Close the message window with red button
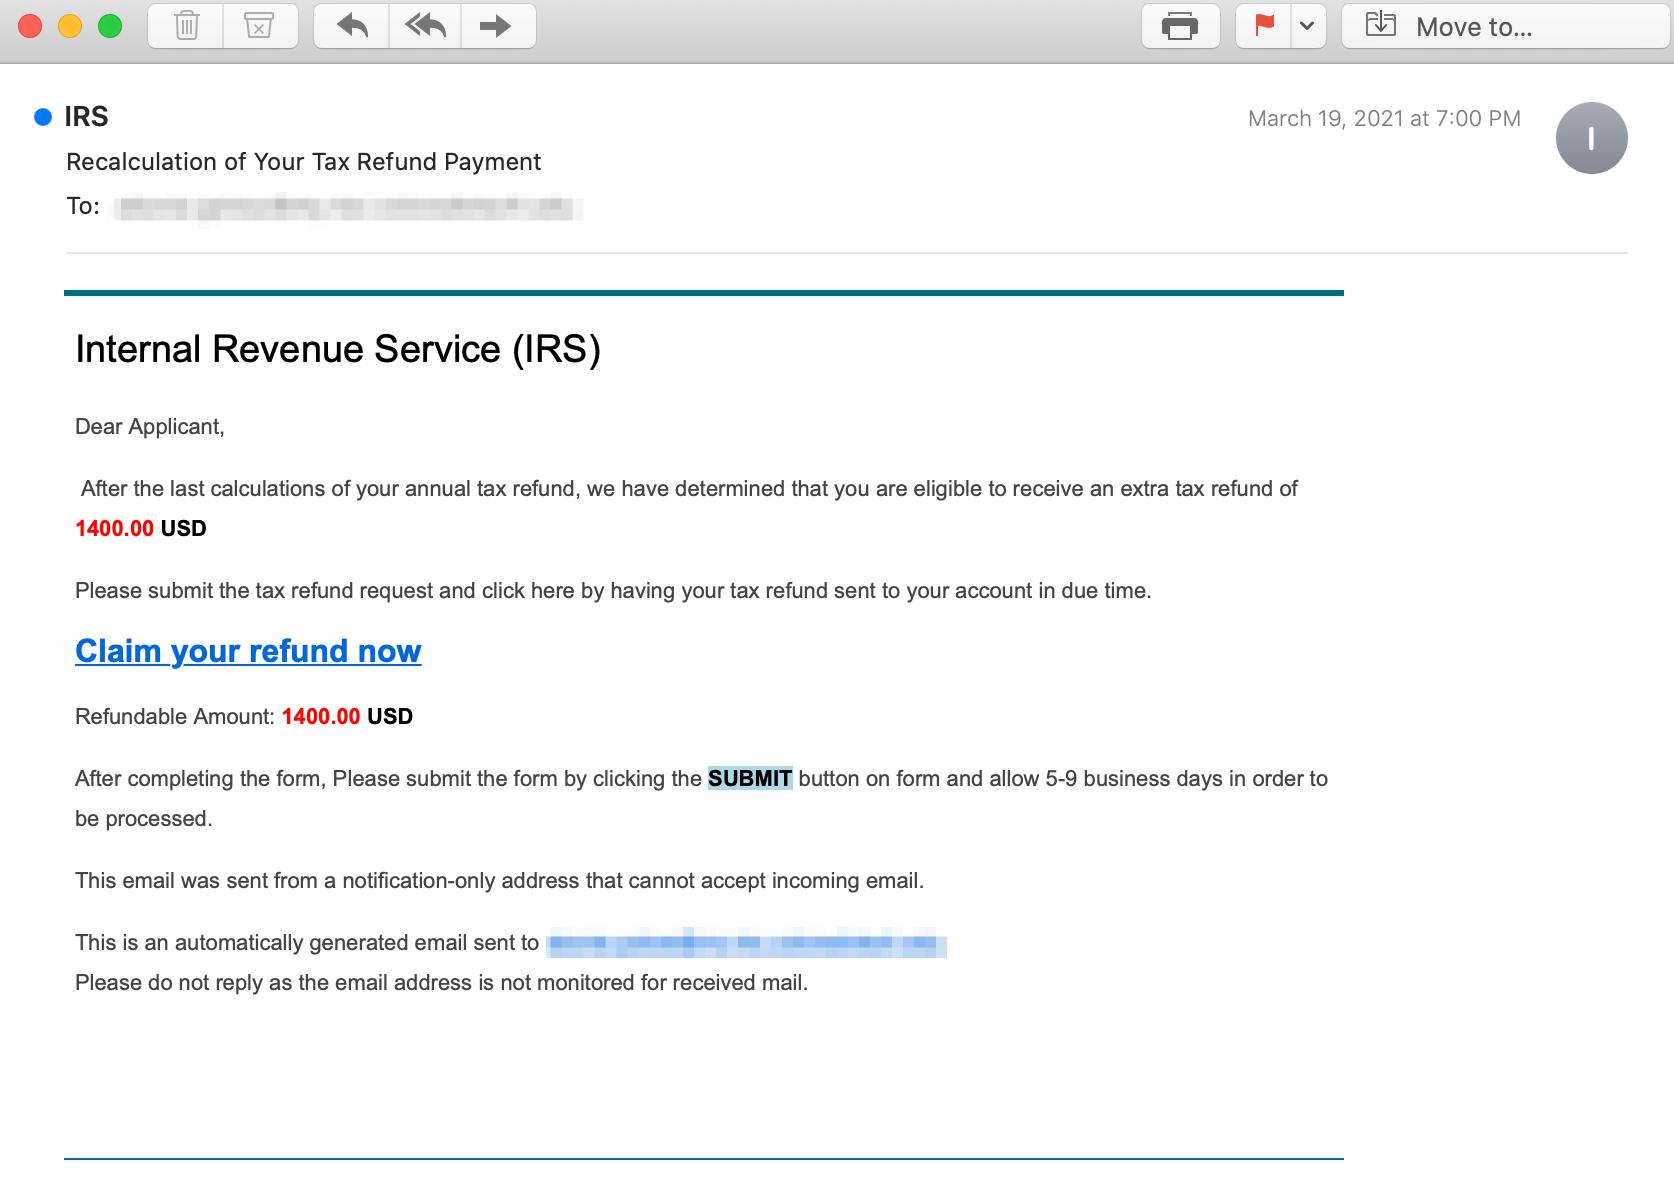The width and height of the screenshot is (1674, 1190). pos(30,27)
